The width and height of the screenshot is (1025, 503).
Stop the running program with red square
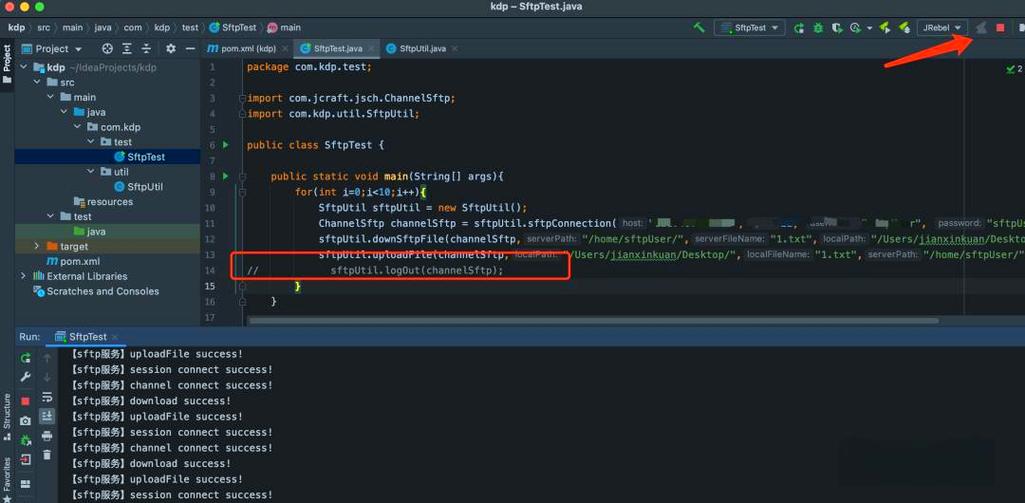click(1000, 28)
